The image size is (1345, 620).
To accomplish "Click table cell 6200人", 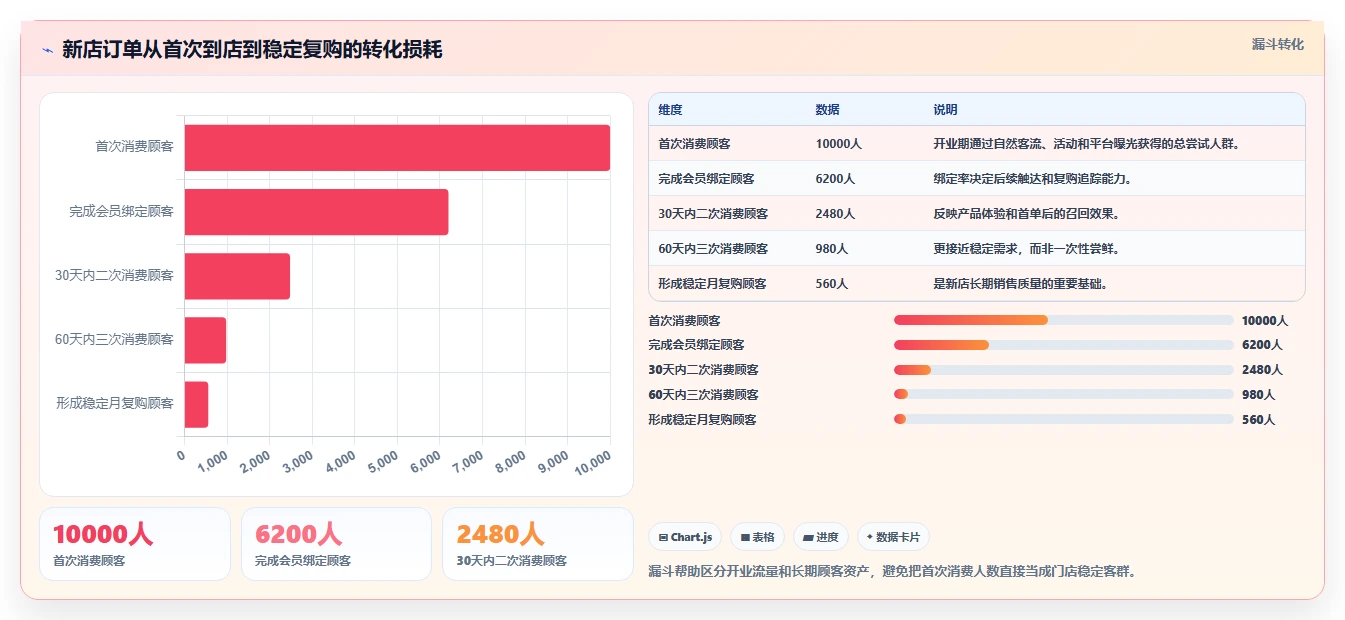I will click(835, 179).
